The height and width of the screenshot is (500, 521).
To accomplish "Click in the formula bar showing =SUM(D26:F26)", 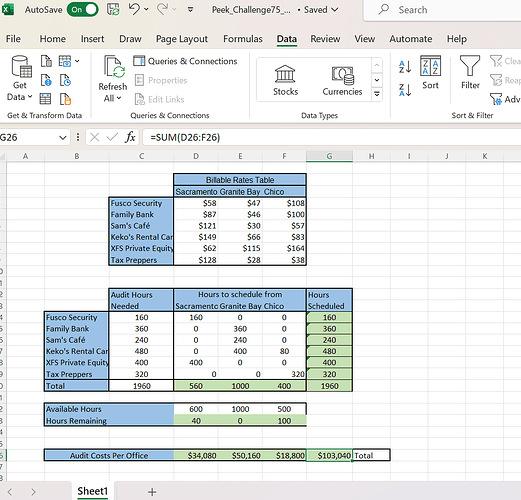I will pyautogui.click(x=331, y=137).
